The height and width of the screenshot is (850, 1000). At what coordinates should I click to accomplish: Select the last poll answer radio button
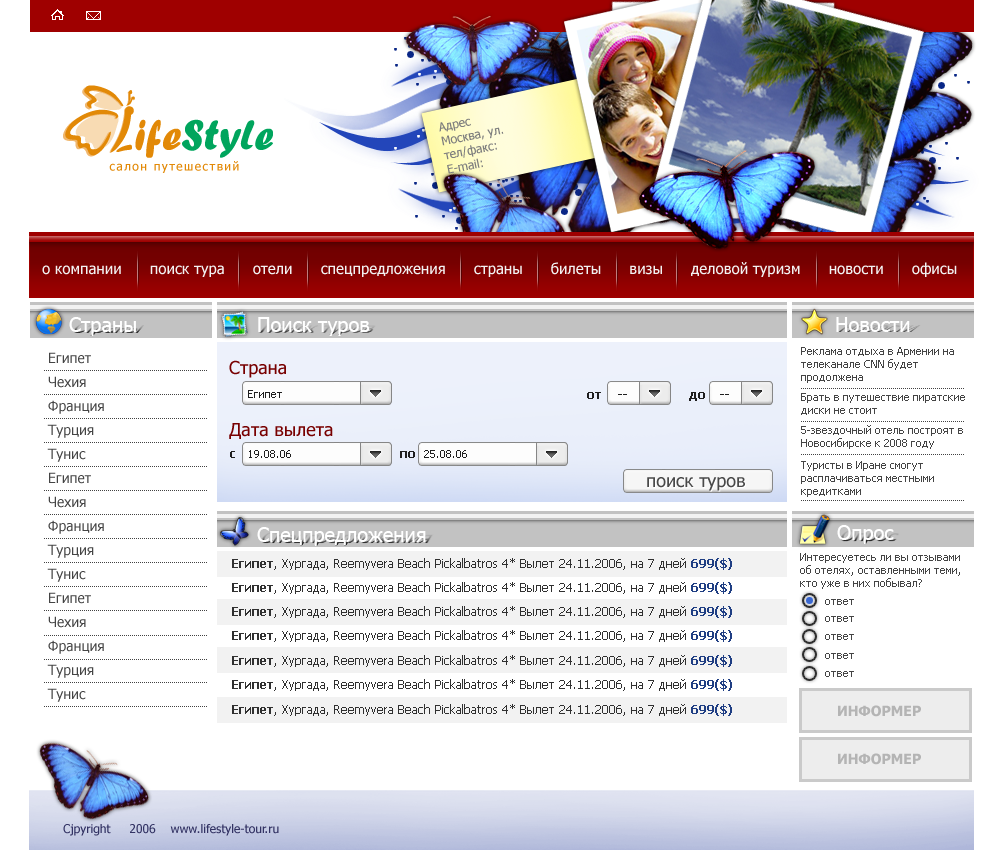click(x=810, y=673)
